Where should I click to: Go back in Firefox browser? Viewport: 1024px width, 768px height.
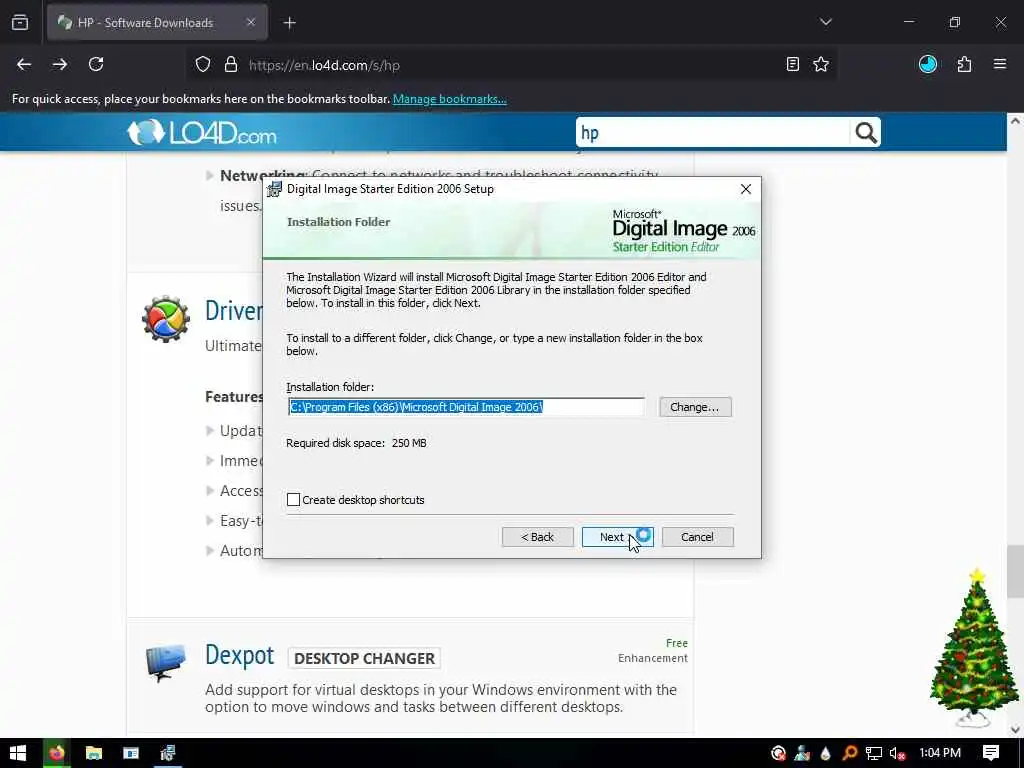tap(24, 64)
